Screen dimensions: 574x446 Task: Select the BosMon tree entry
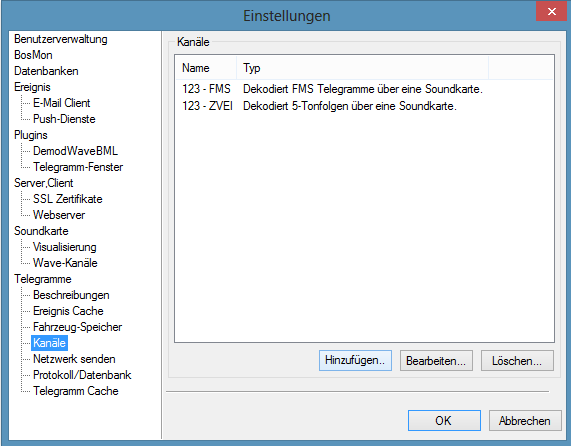pos(33,55)
